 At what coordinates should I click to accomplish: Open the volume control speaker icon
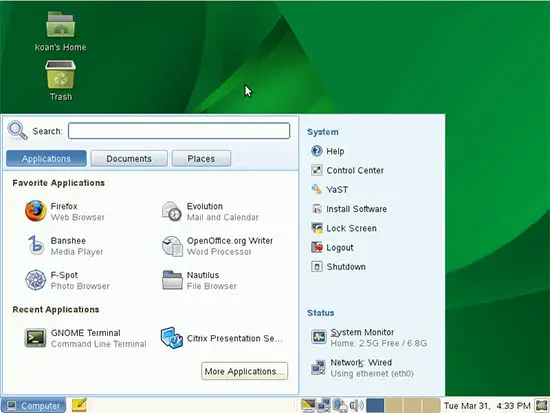356,406
